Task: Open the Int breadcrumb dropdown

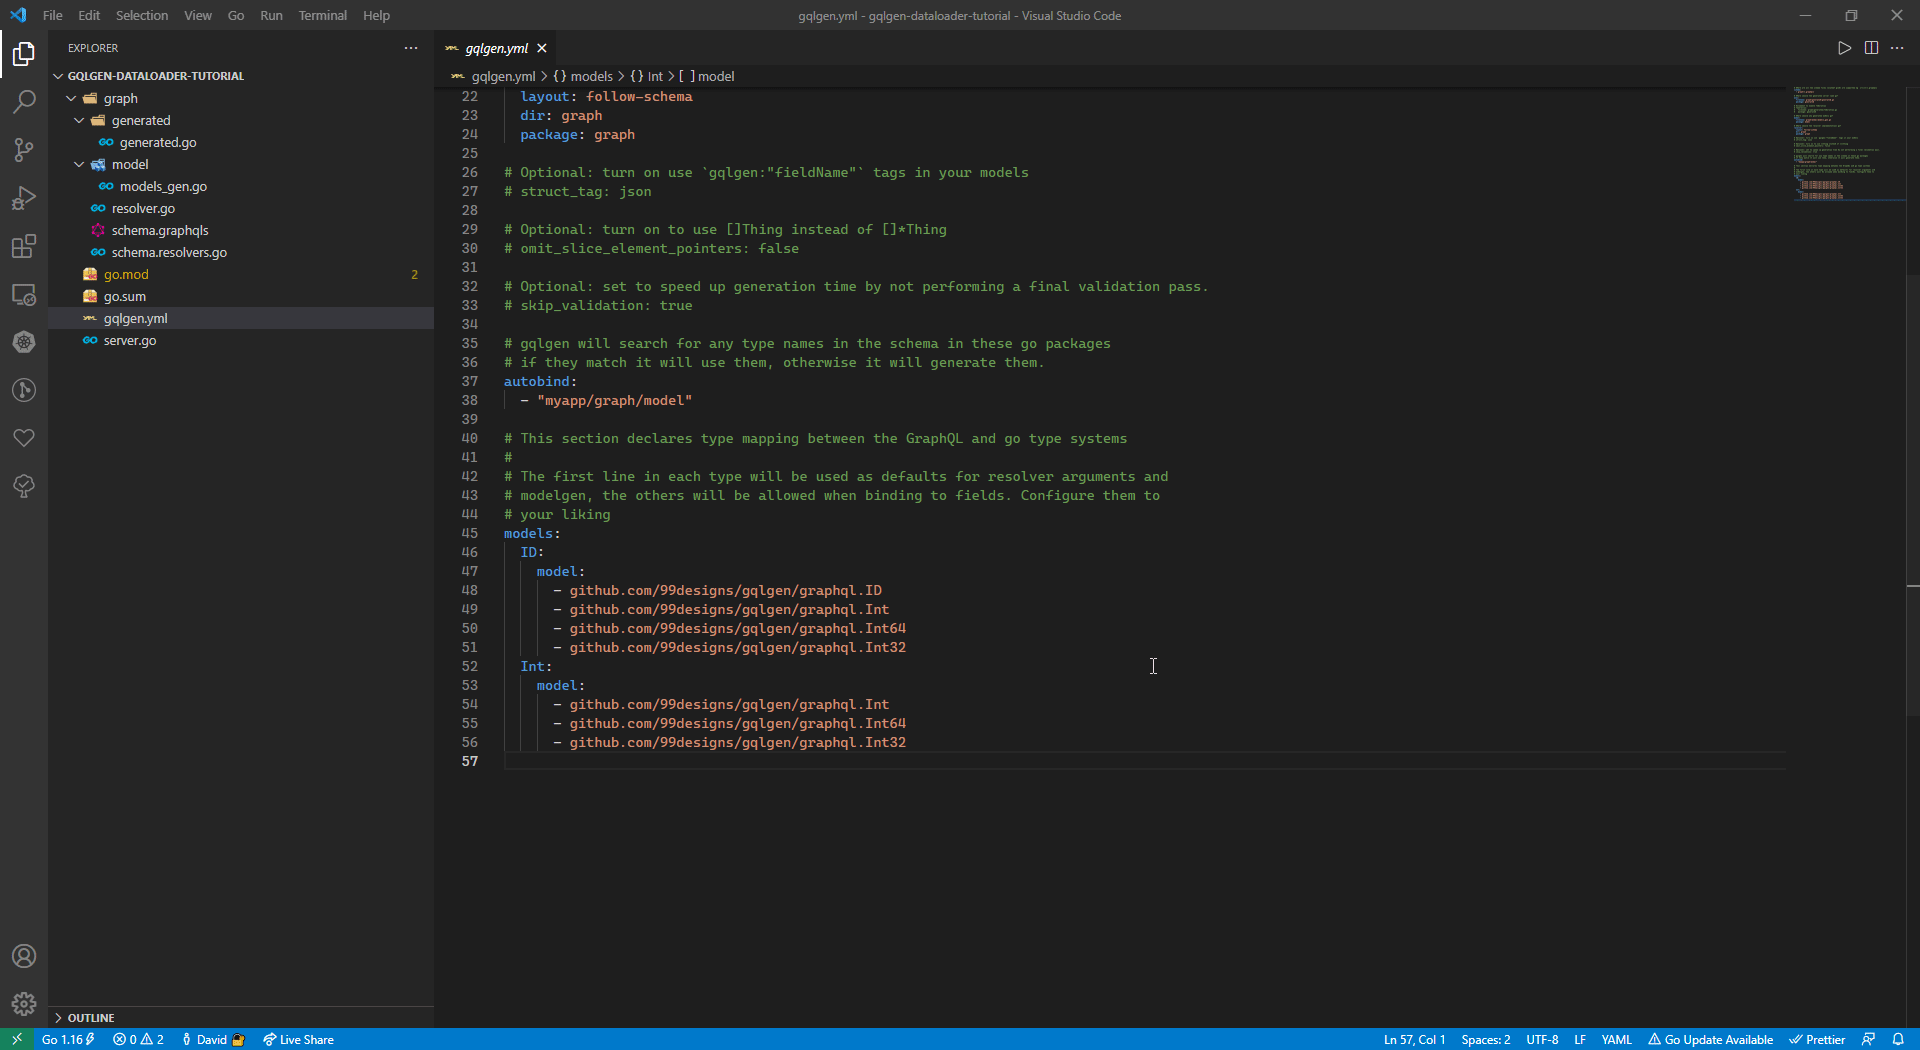Action: [647, 76]
